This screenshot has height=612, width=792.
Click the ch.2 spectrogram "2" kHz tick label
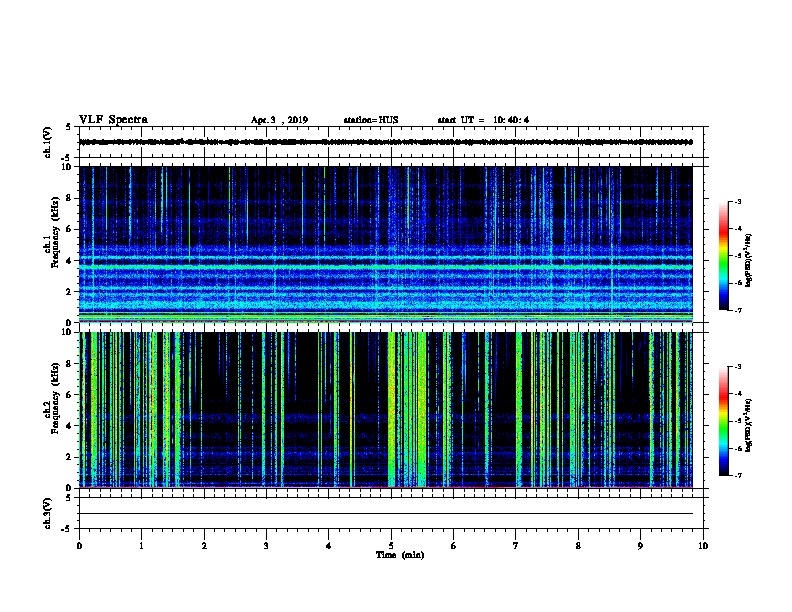click(70, 457)
